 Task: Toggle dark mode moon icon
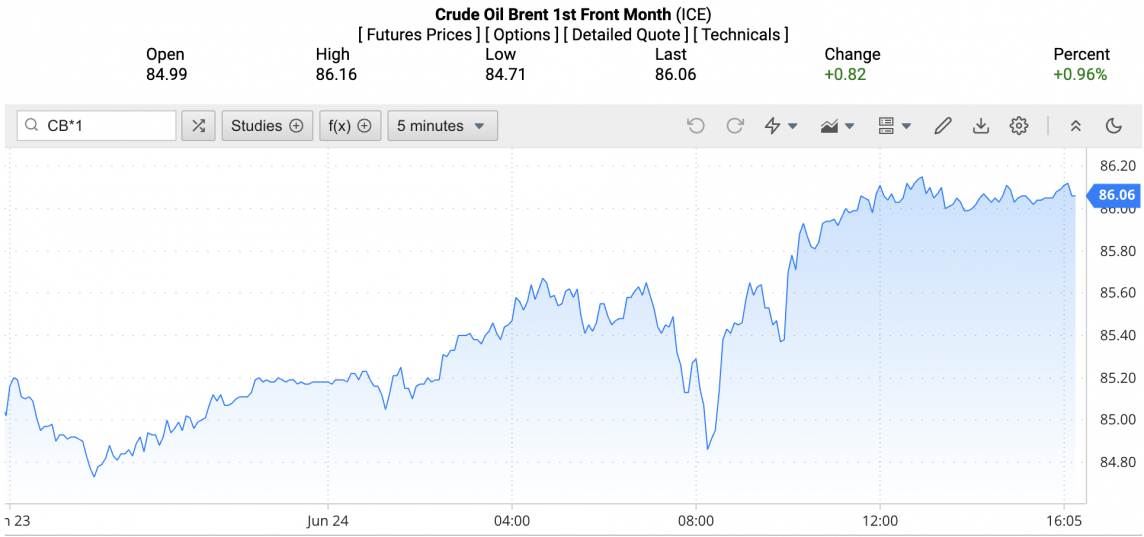click(x=1114, y=126)
